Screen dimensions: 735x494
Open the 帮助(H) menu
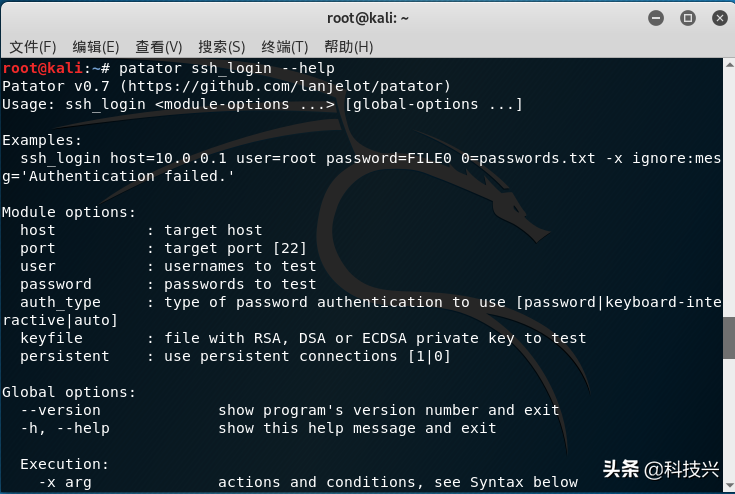pyautogui.click(x=348, y=47)
